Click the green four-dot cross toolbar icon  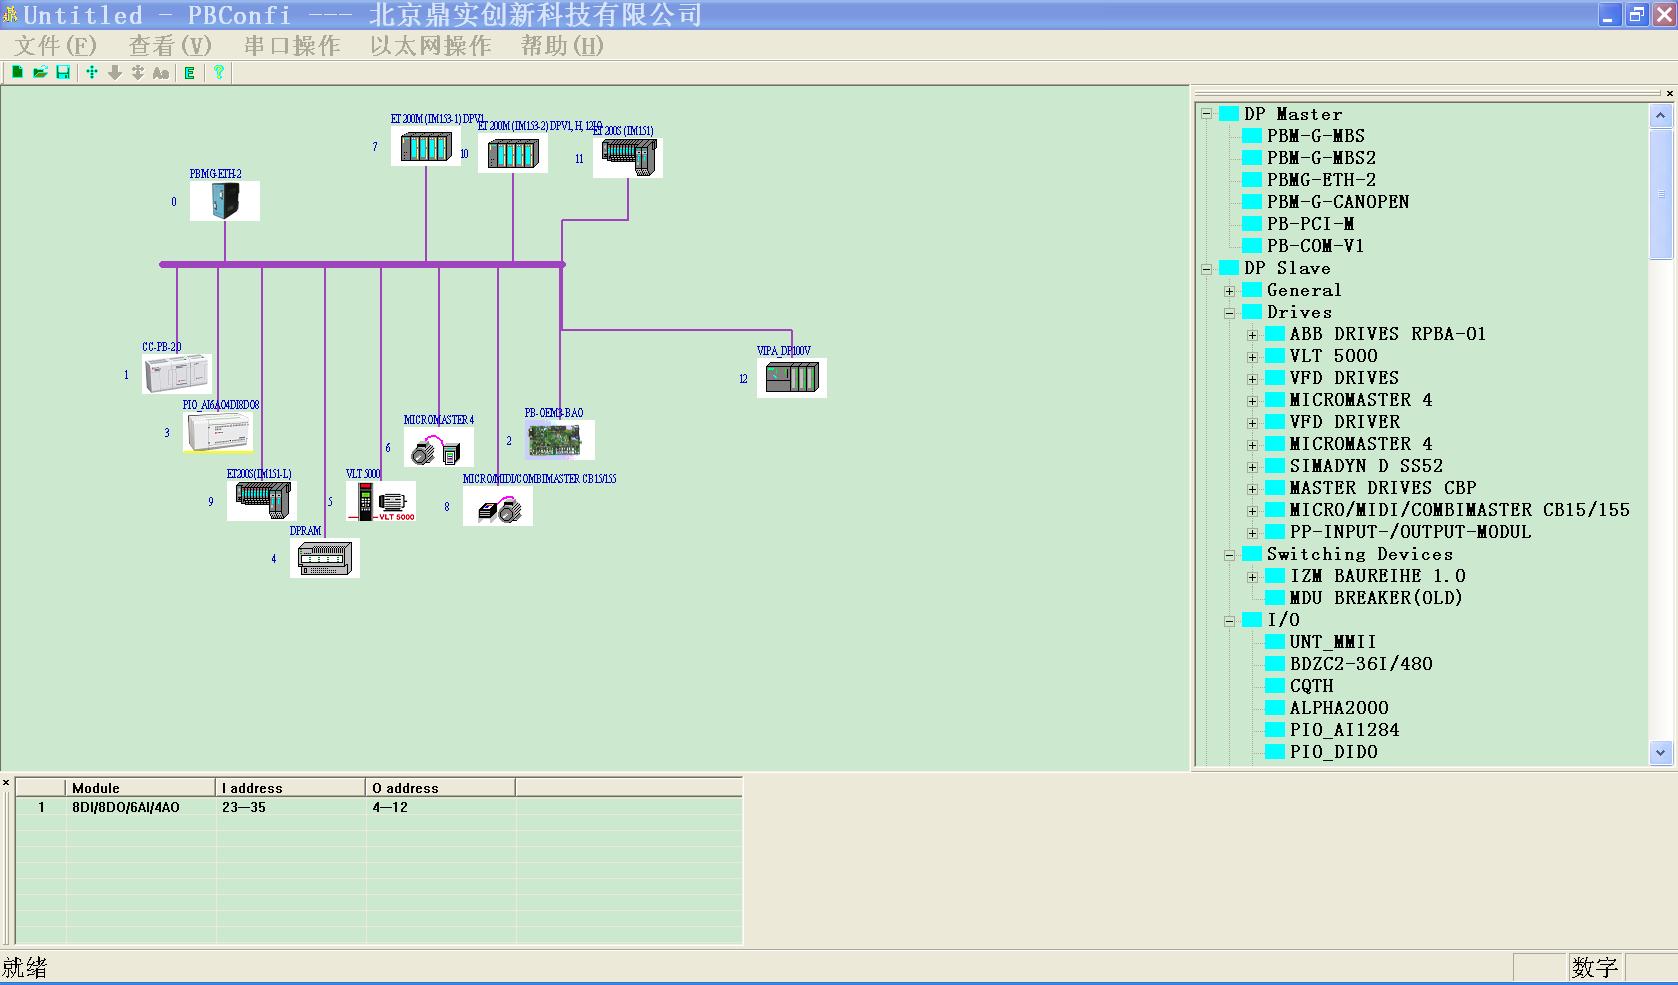point(91,72)
